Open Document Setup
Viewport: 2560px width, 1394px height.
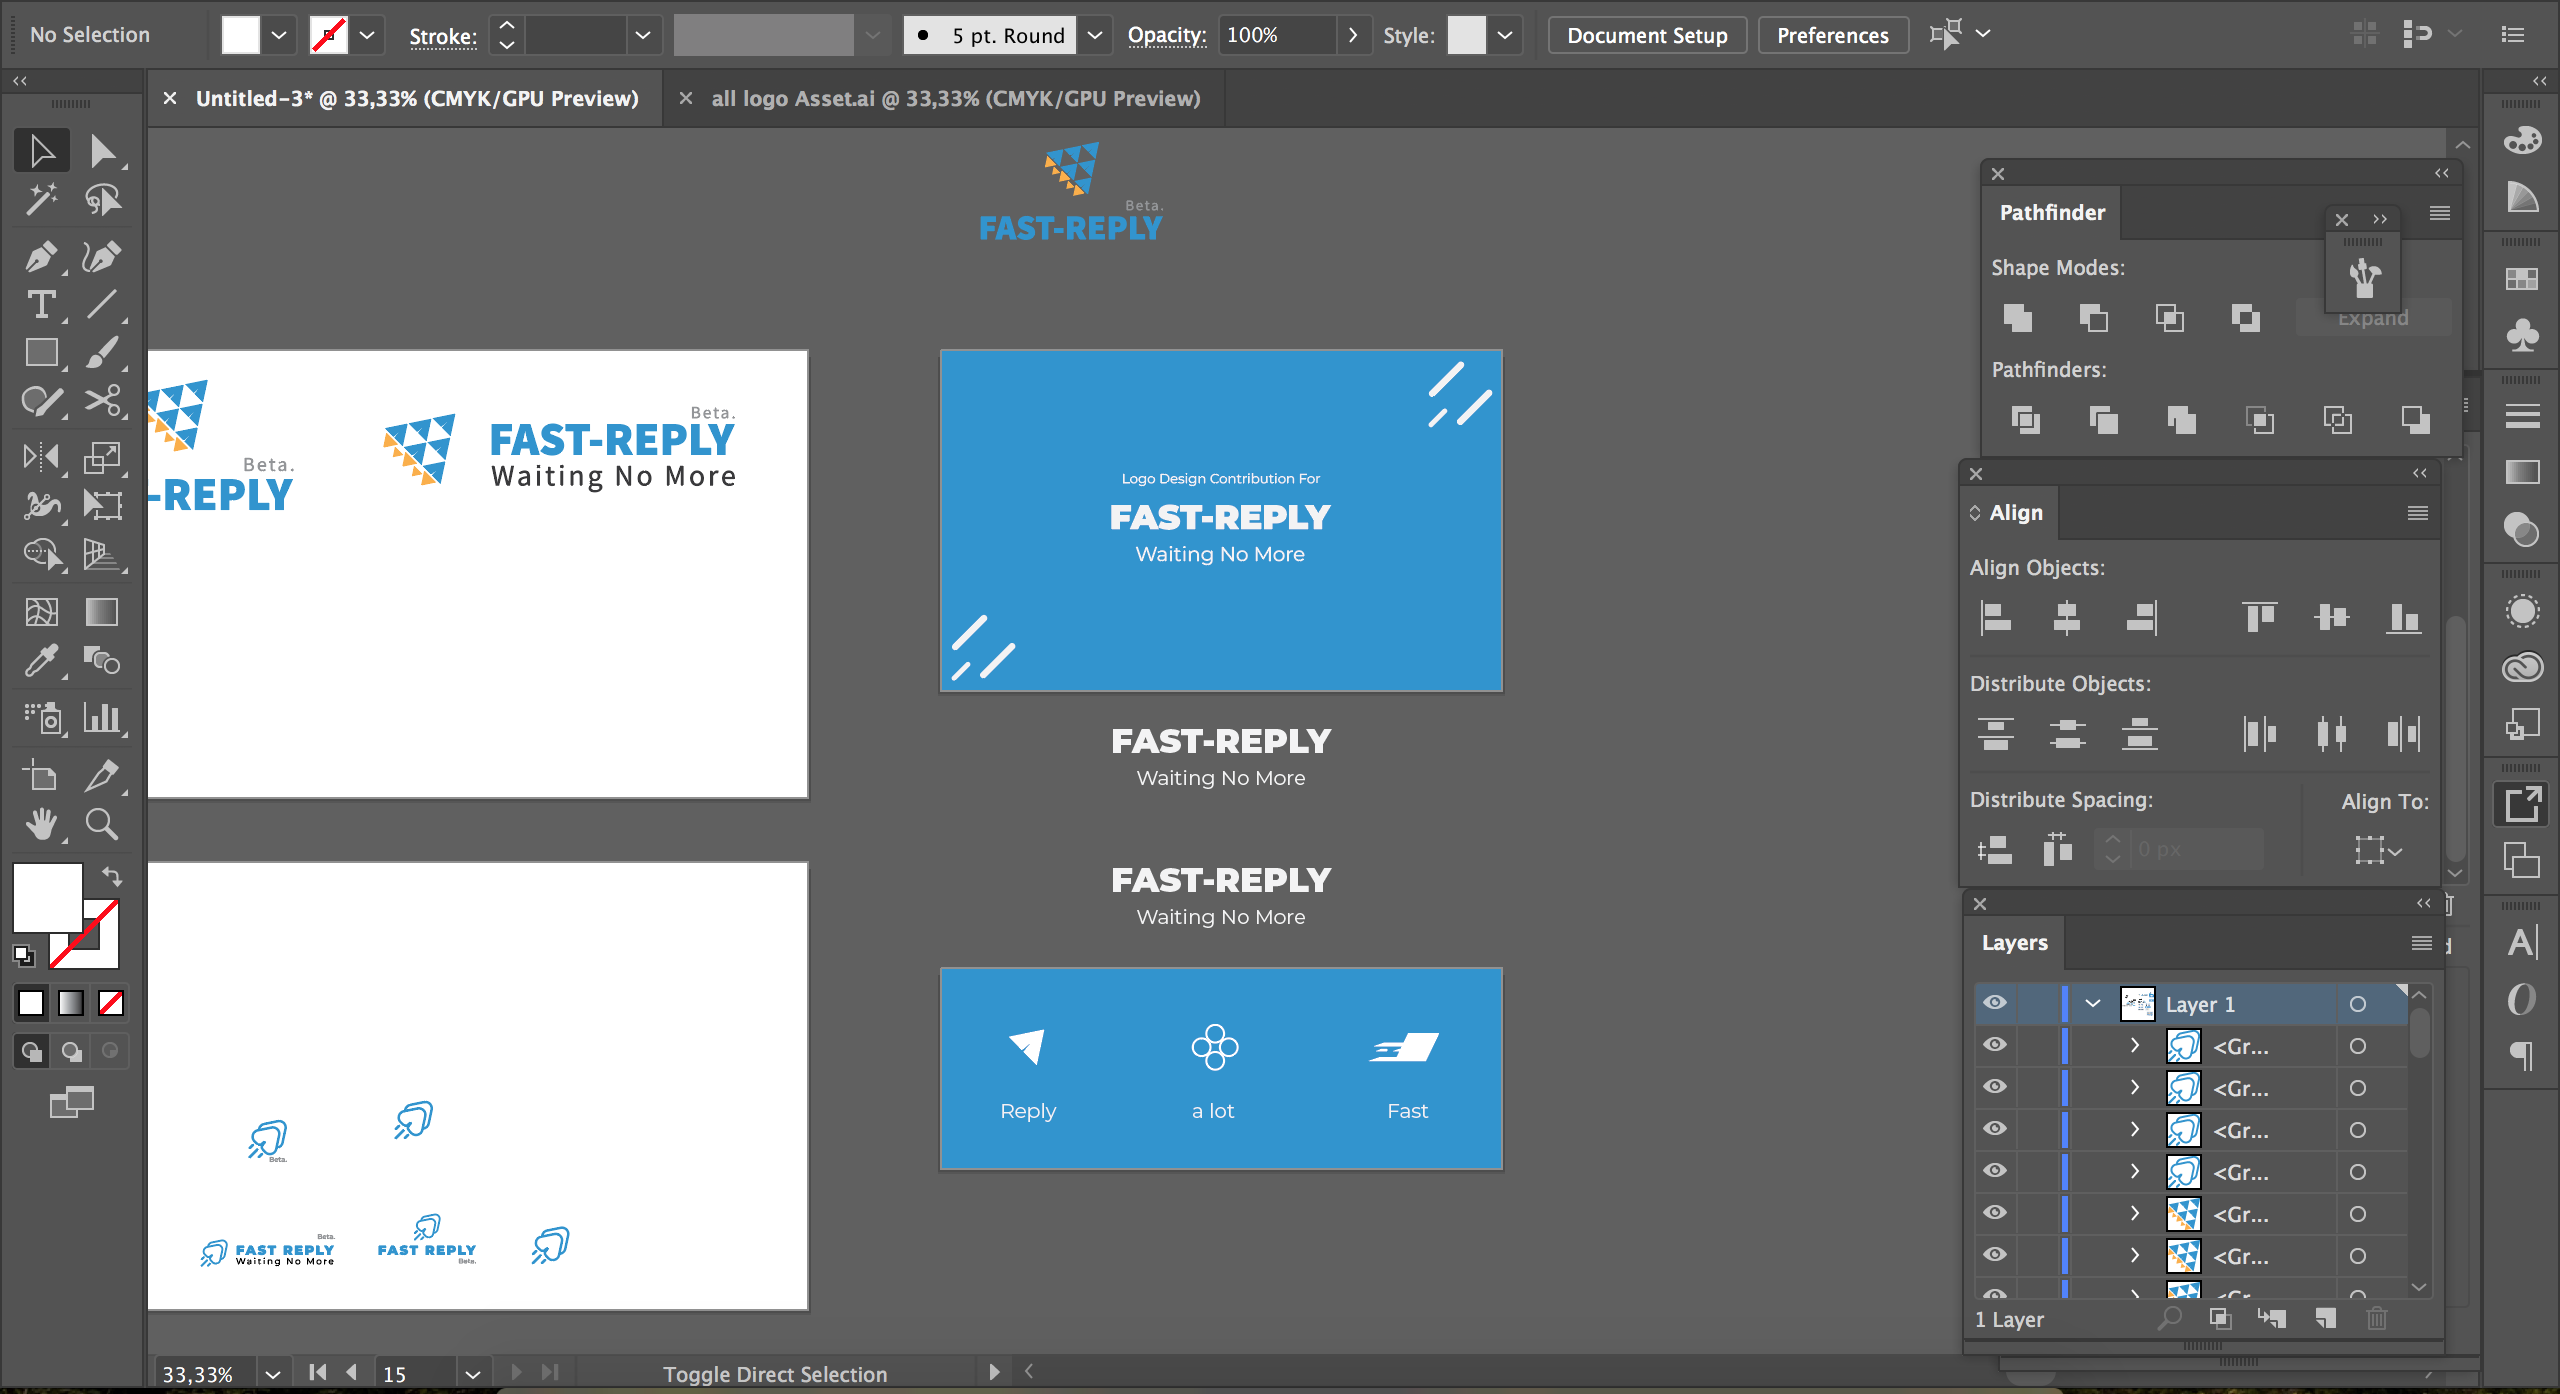click(1647, 35)
